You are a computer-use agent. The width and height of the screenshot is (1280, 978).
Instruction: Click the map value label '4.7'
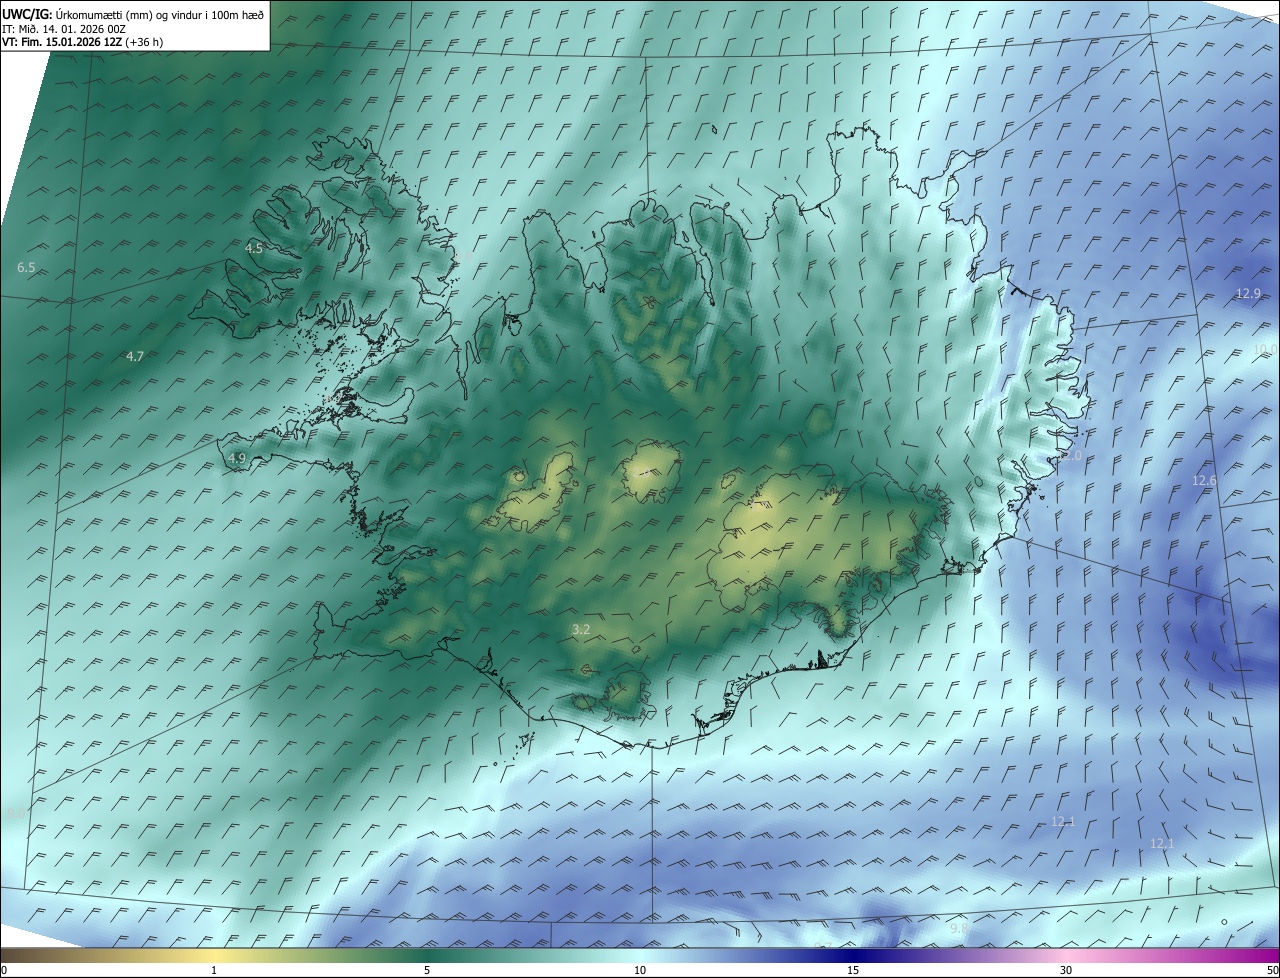tap(135, 356)
